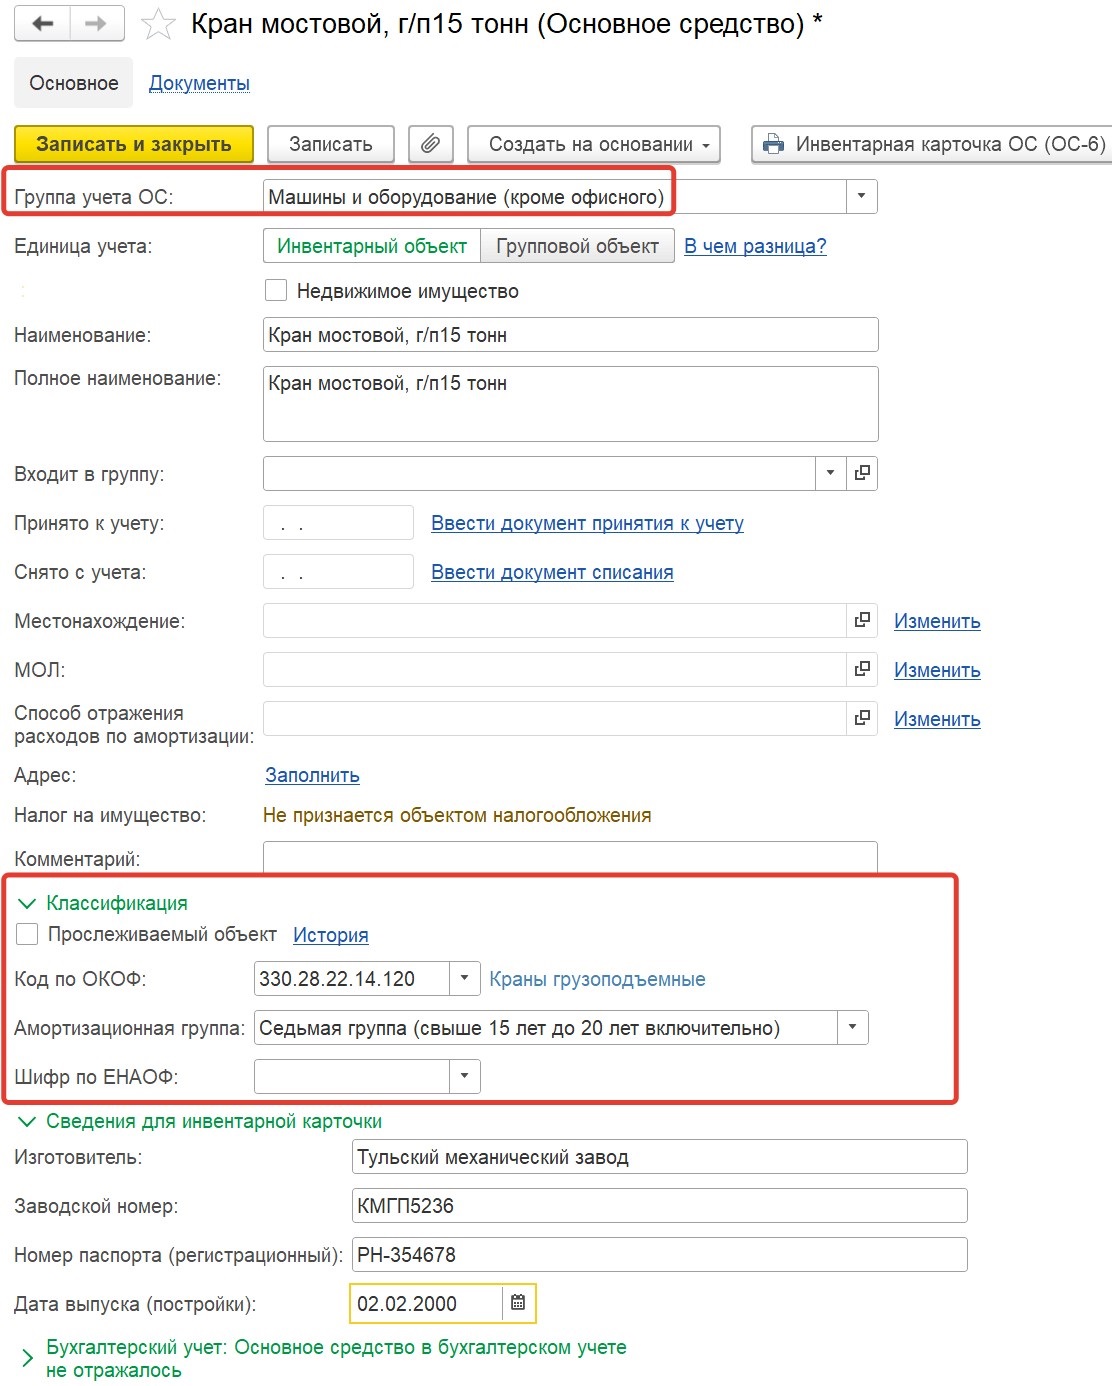Open 'В чем разница?' help link

tap(755, 246)
